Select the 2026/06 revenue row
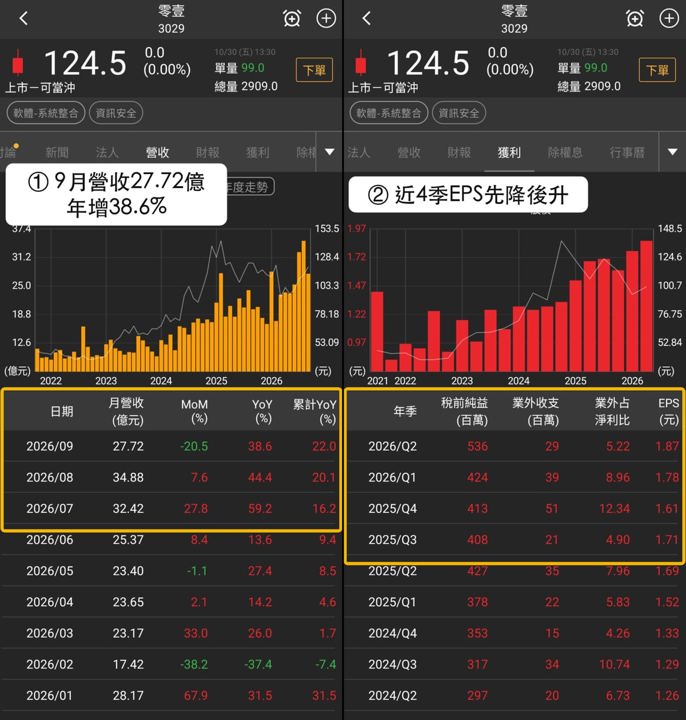Image resolution: width=686 pixels, height=720 pixels. click(171, 540)
